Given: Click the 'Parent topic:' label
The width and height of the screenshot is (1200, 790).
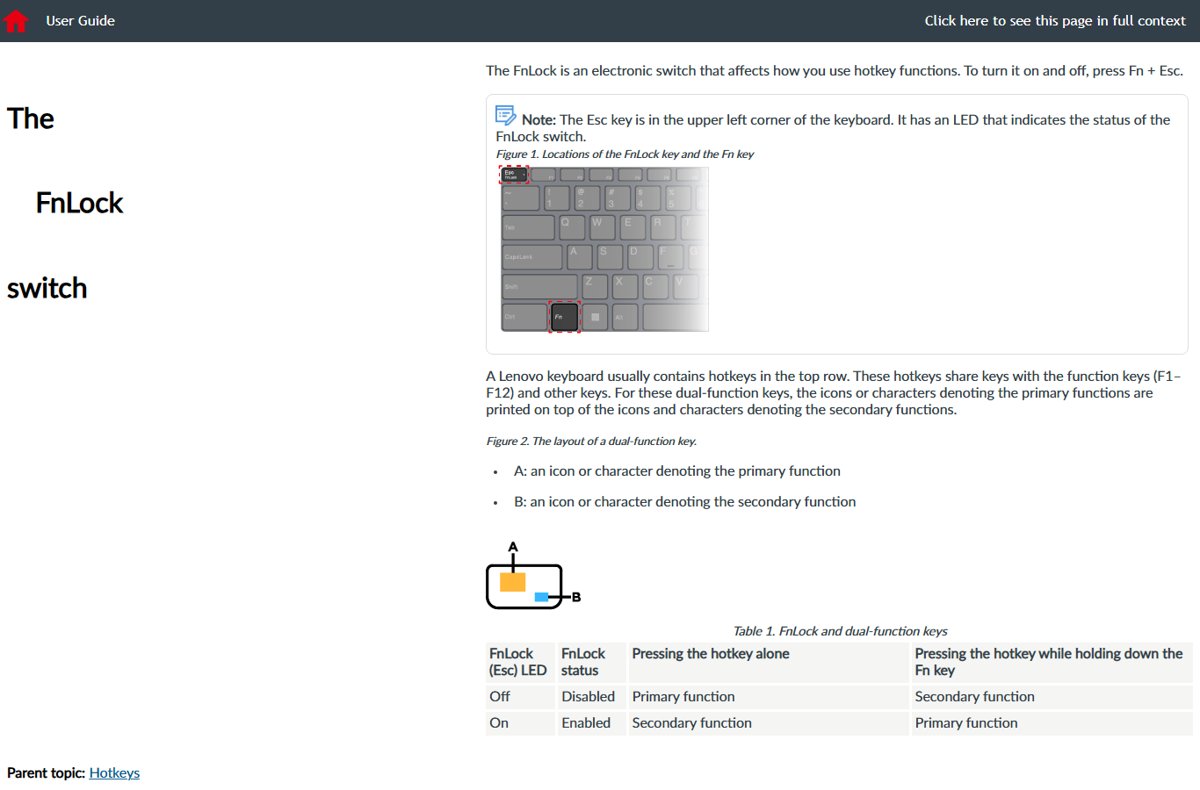Looking at the screenshot, I should pos(46,773).
